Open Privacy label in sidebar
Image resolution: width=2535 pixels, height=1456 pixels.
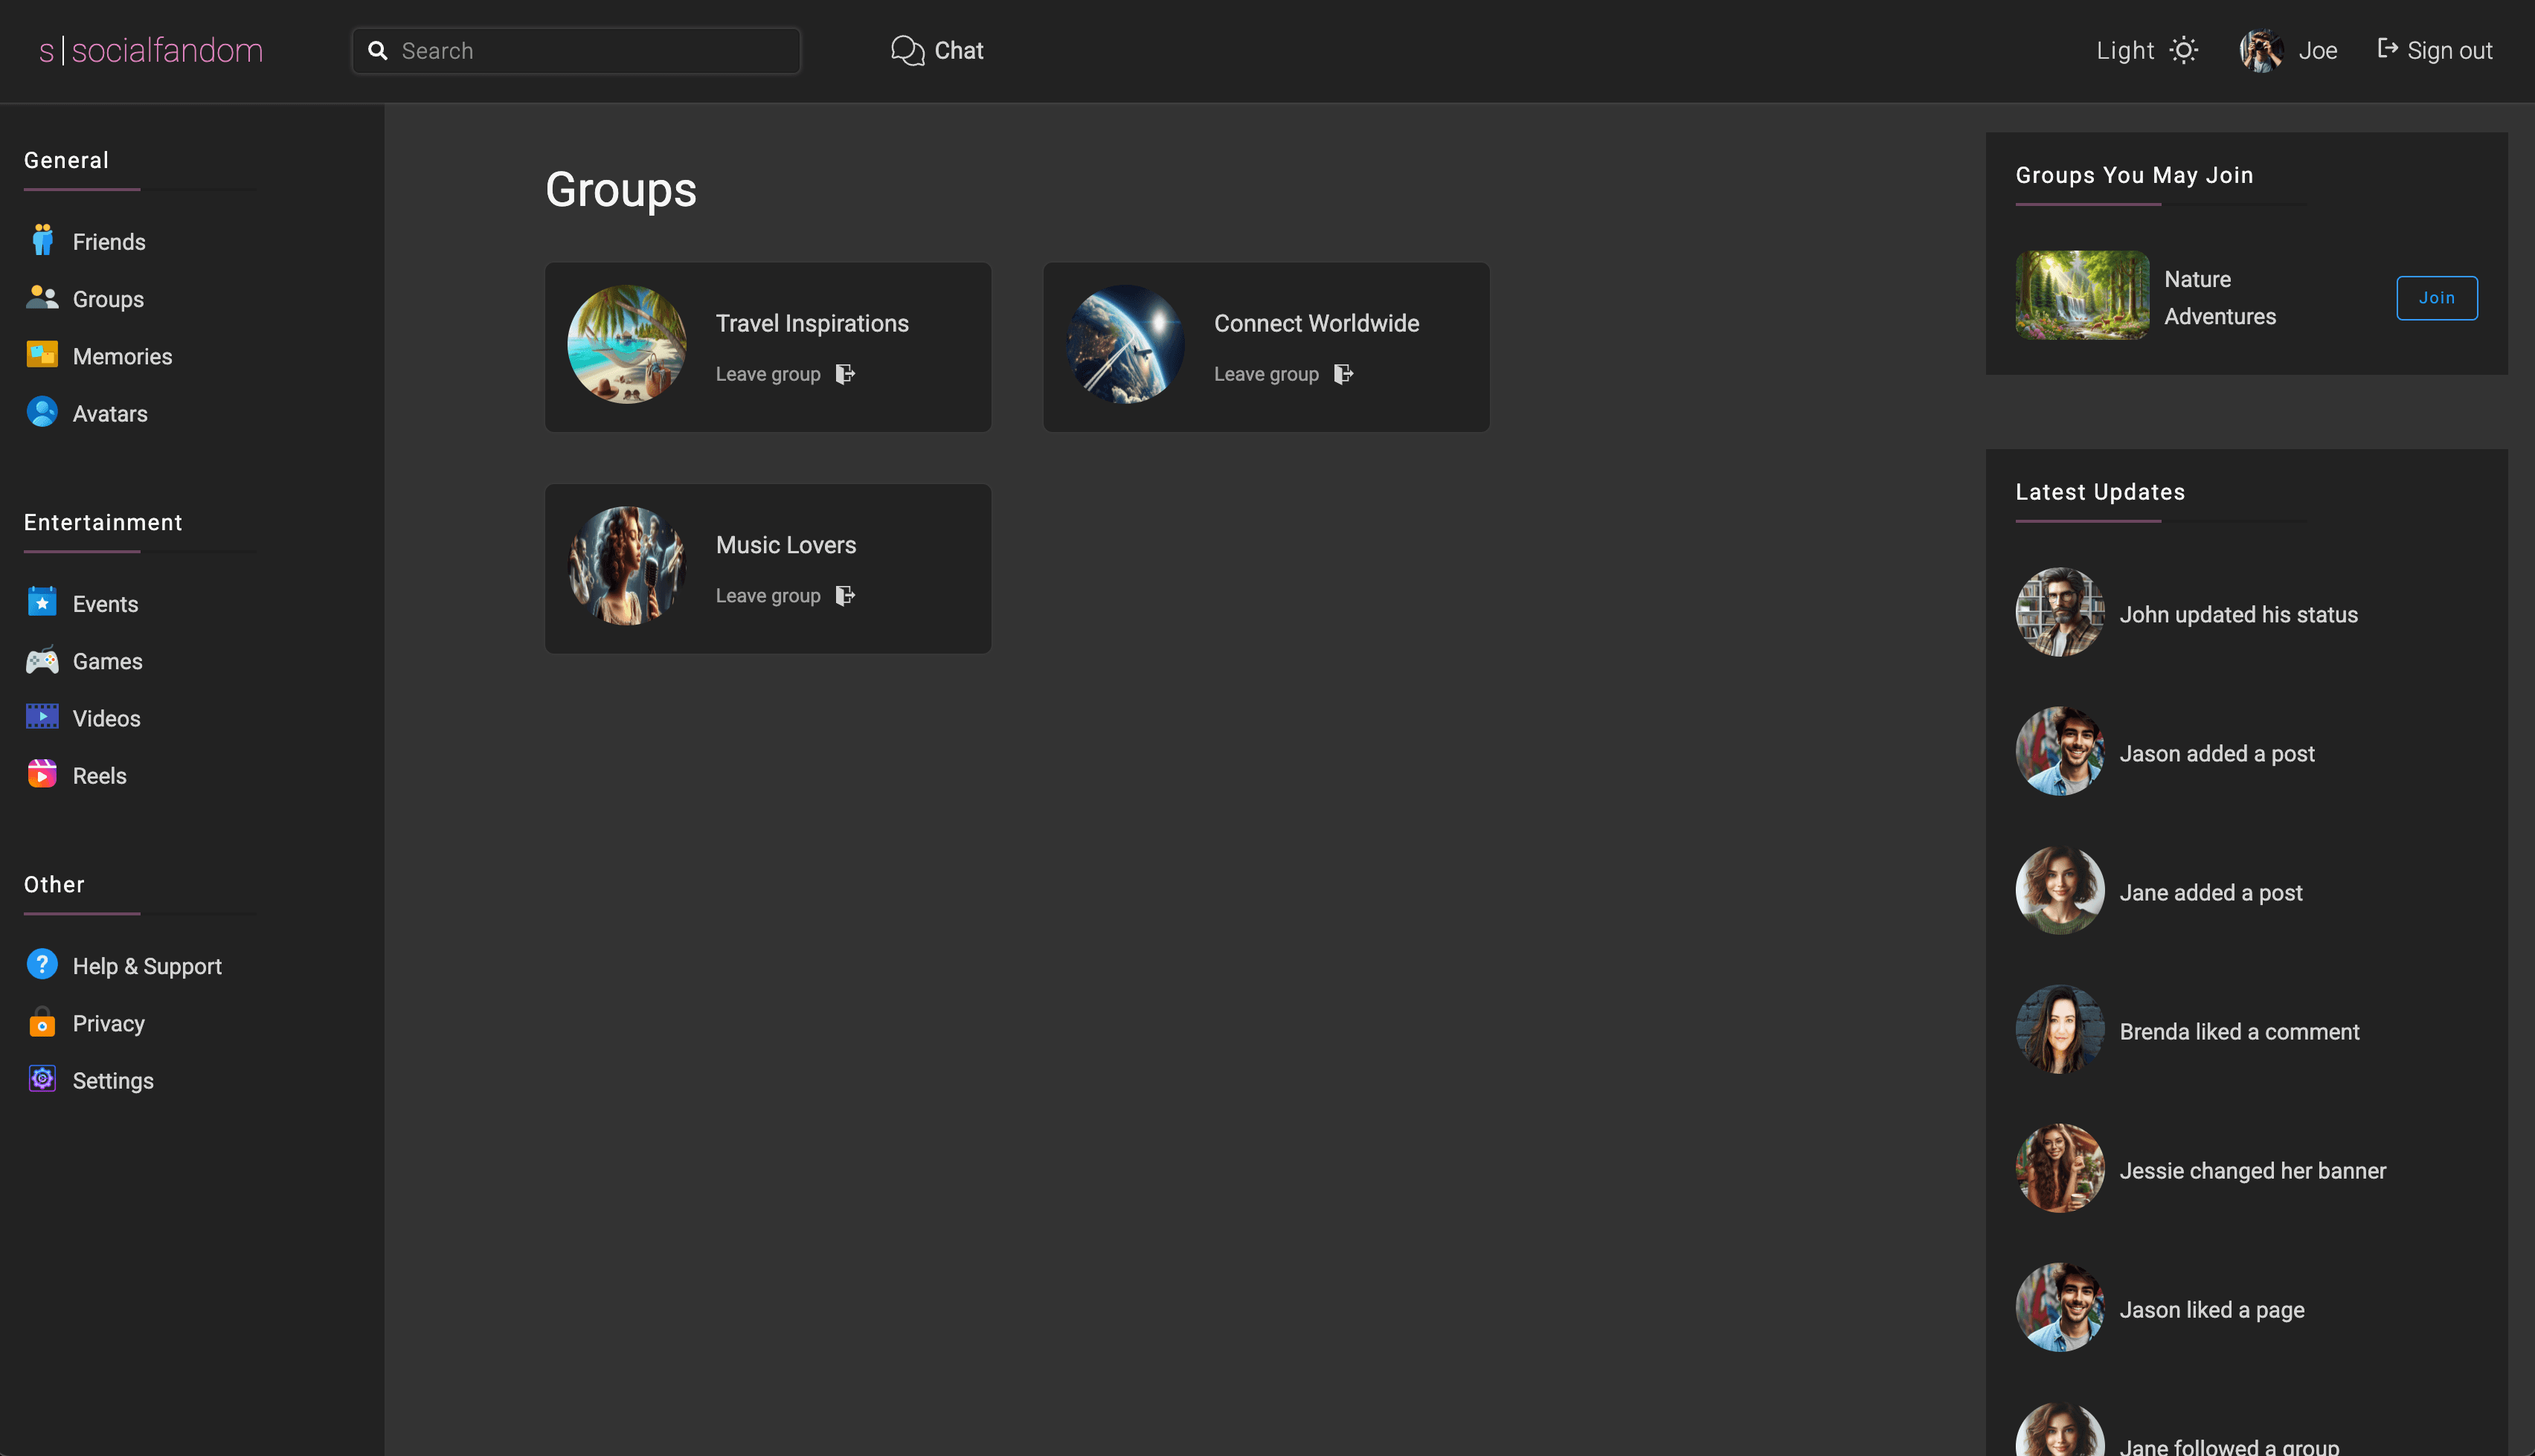pos(108,1023)
